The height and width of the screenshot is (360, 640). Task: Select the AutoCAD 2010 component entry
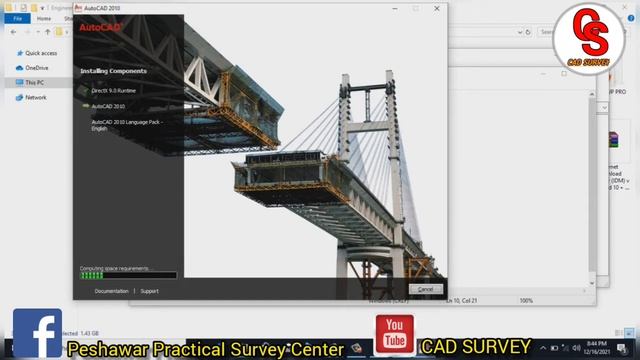click(108, 106)
